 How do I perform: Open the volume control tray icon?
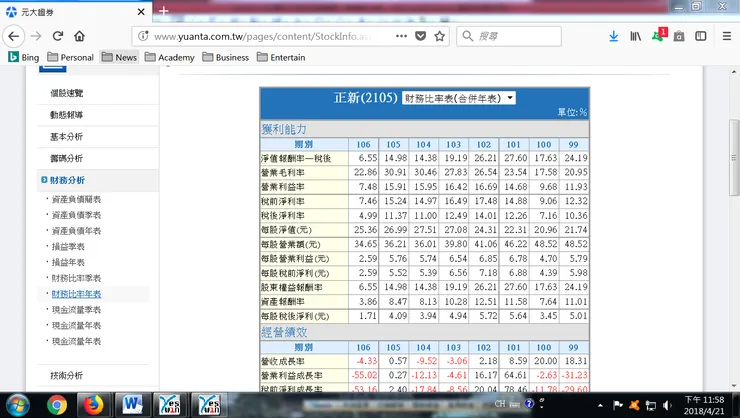[667, 405]
